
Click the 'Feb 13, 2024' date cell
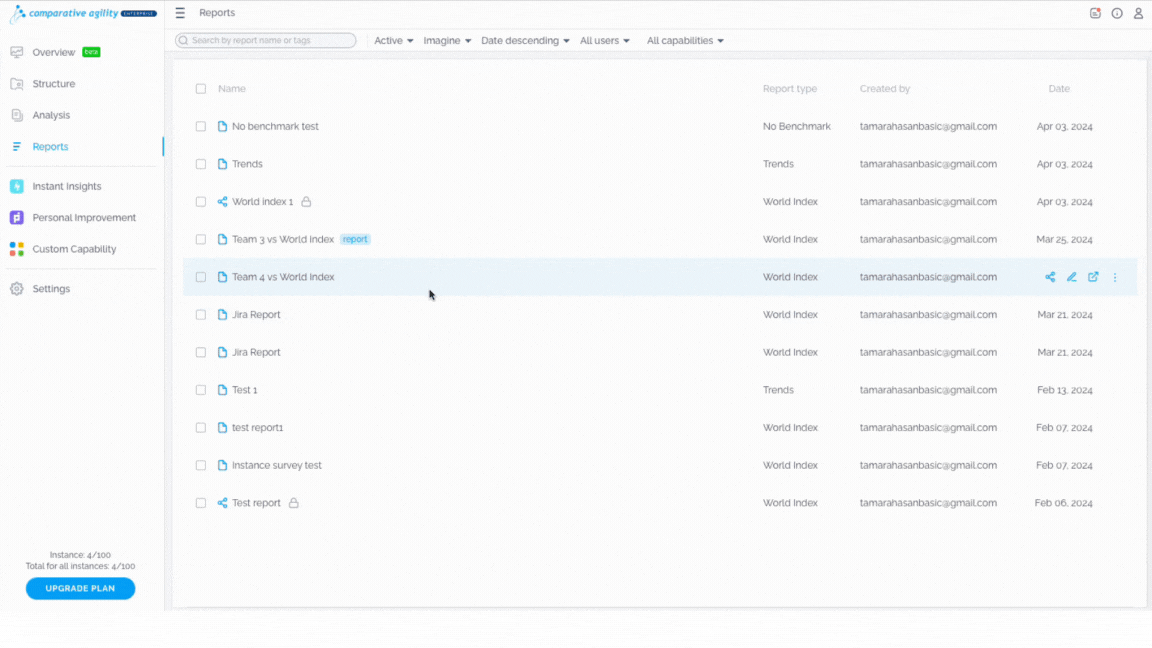(1065, 390)
